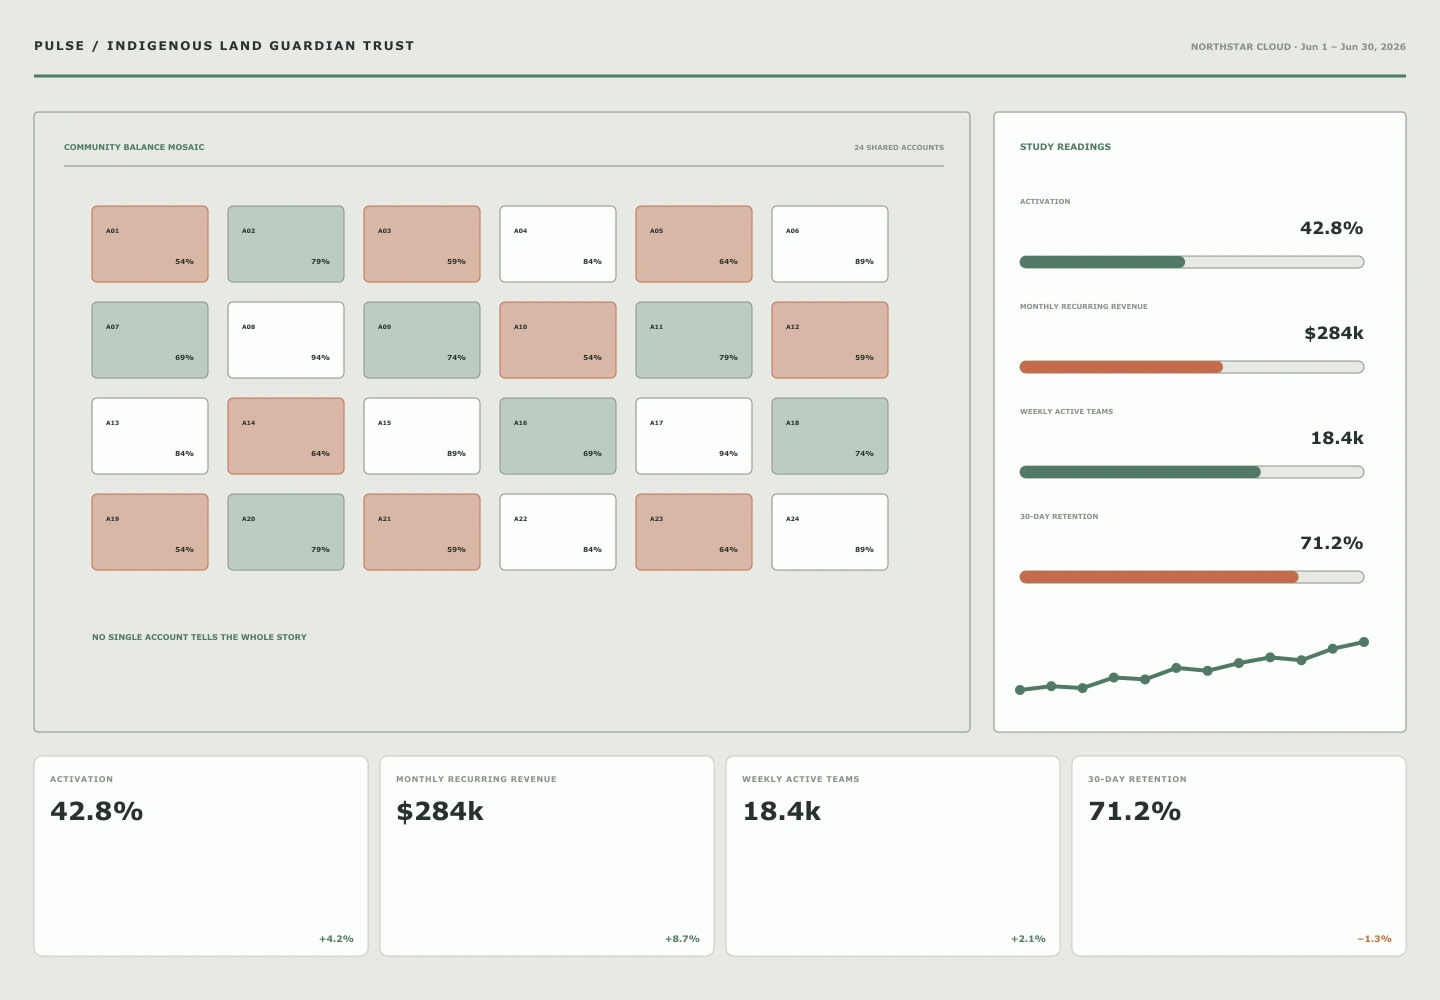This screenshot has width=1440, height=1000.
Task: Click tile A13 in the mosaic
Action: 150,436
